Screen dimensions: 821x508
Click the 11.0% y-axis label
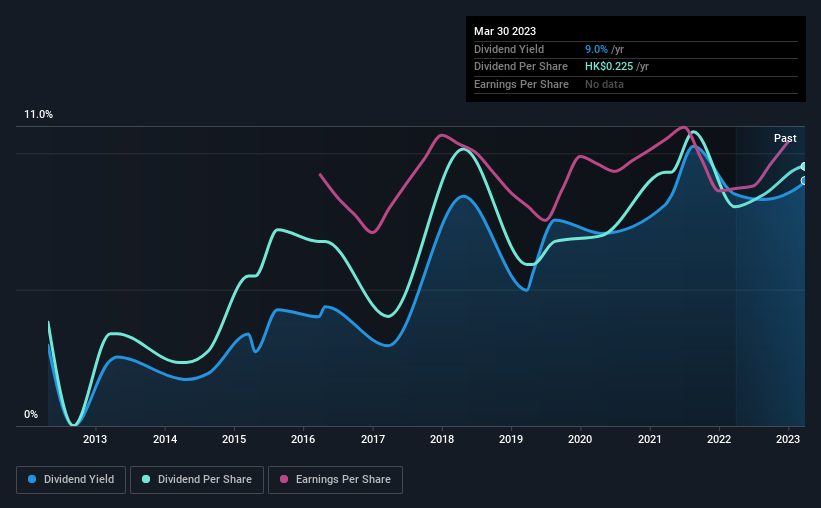[x=39, y=115]
